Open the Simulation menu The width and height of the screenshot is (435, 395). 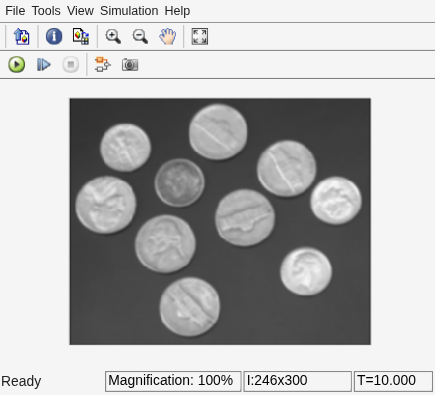(x=129, y=11)
